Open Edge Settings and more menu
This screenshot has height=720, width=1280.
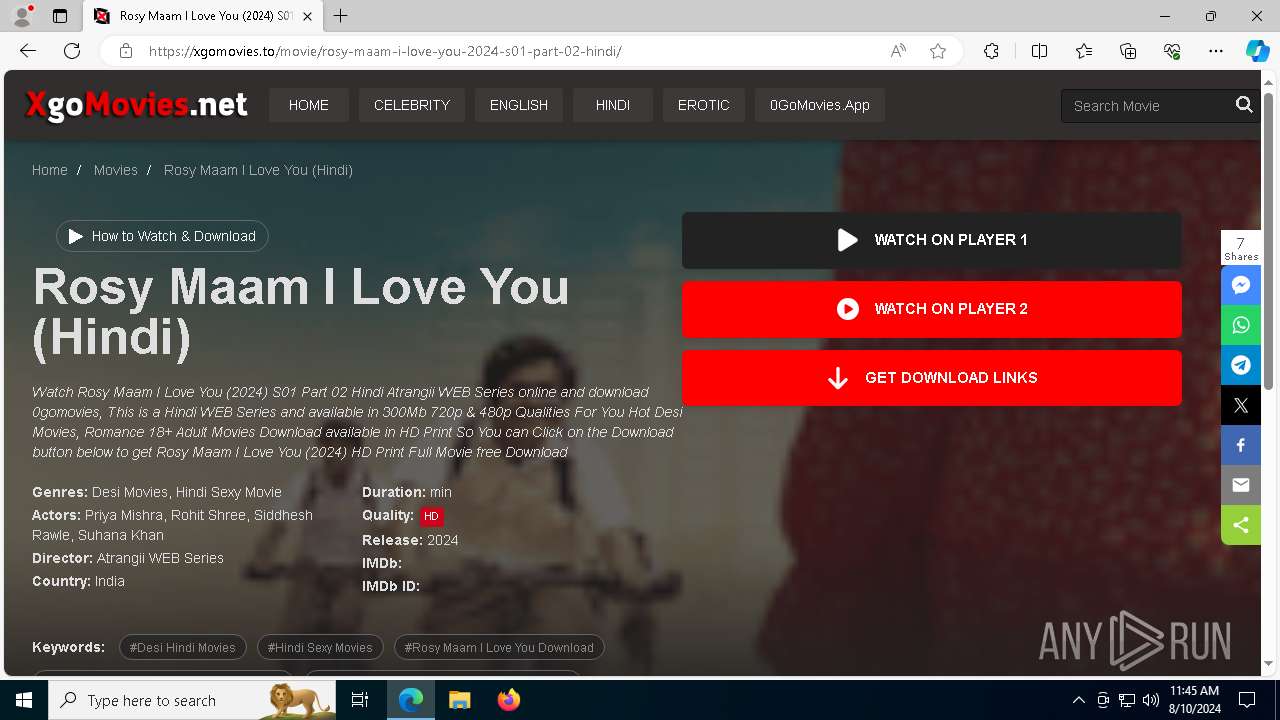click(1216, 51)
